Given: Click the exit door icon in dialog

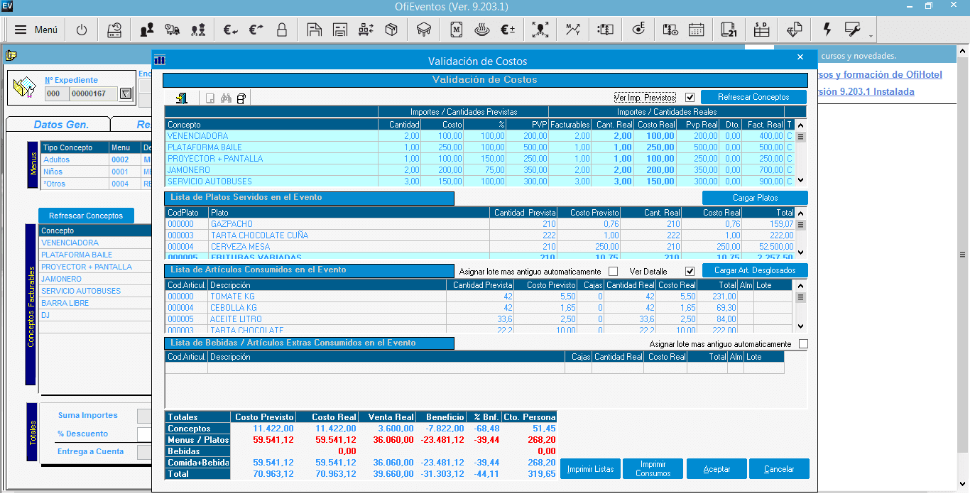Looking at the screenshot, I should (x=184, y=98).
